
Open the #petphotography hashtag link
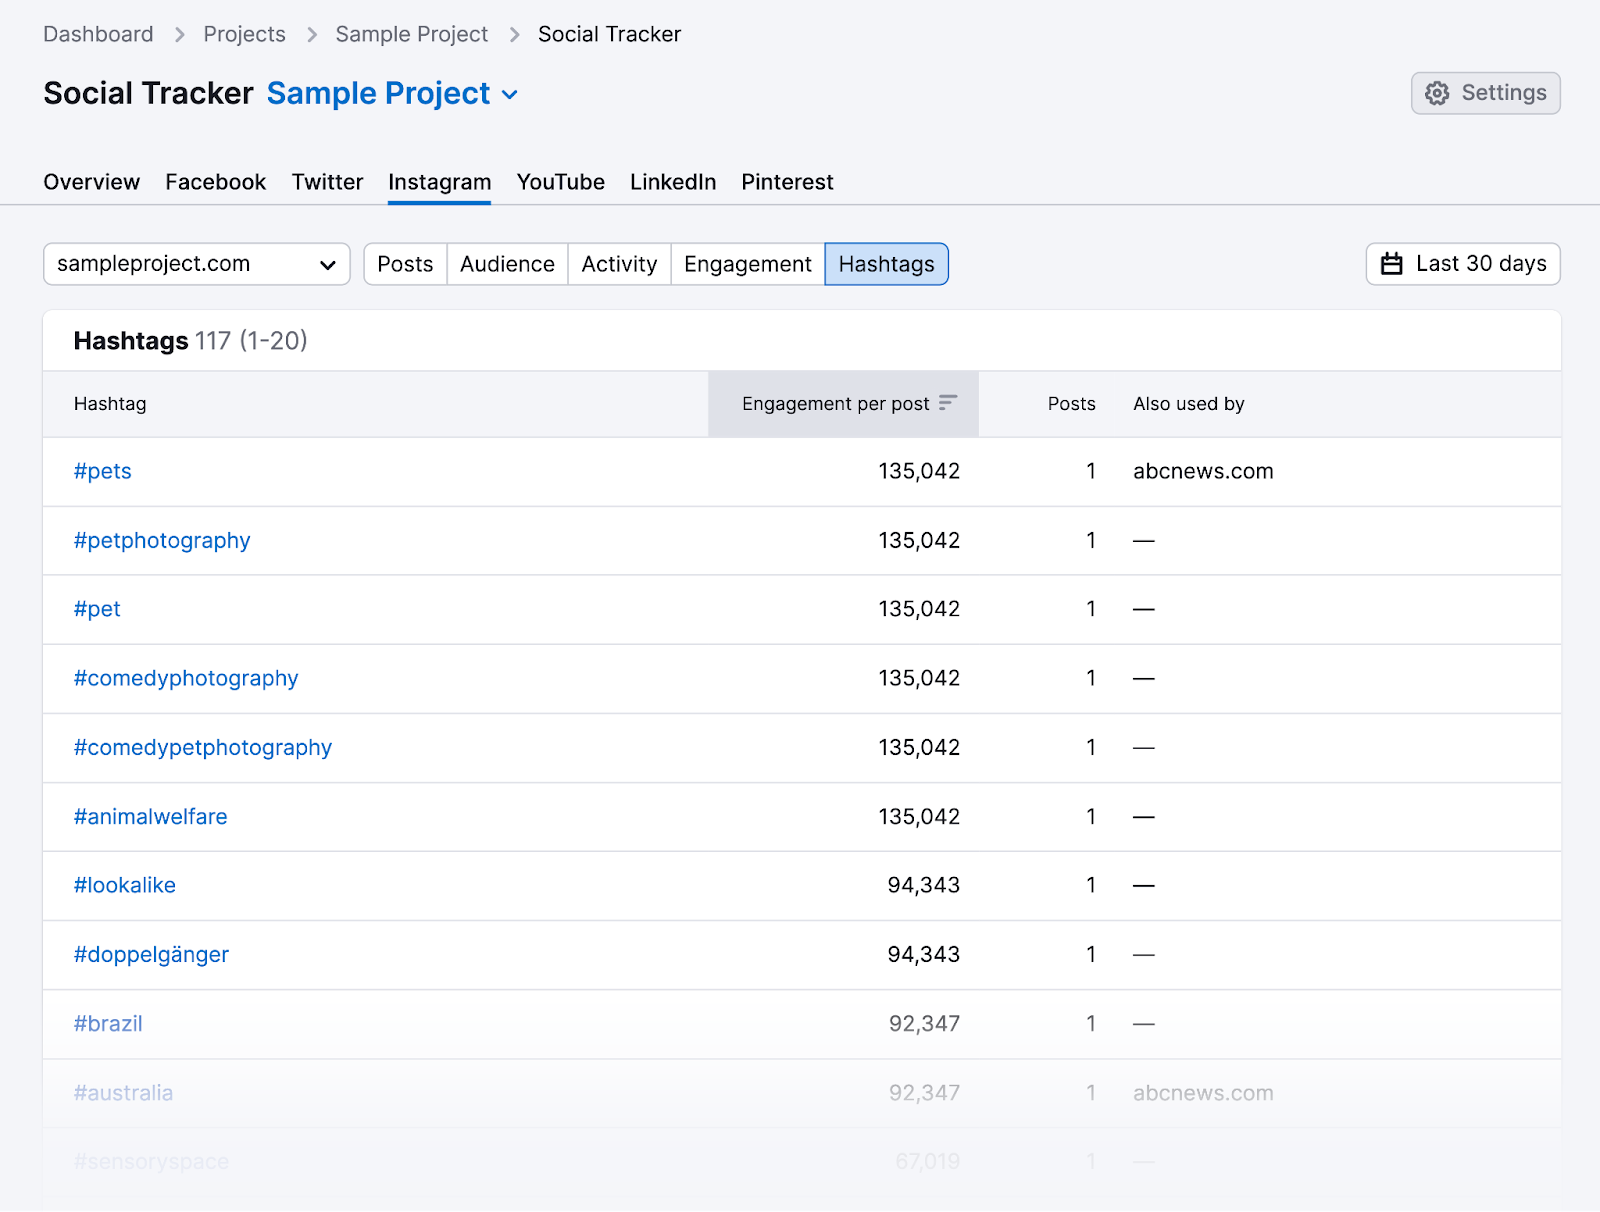tap(162, 540)
